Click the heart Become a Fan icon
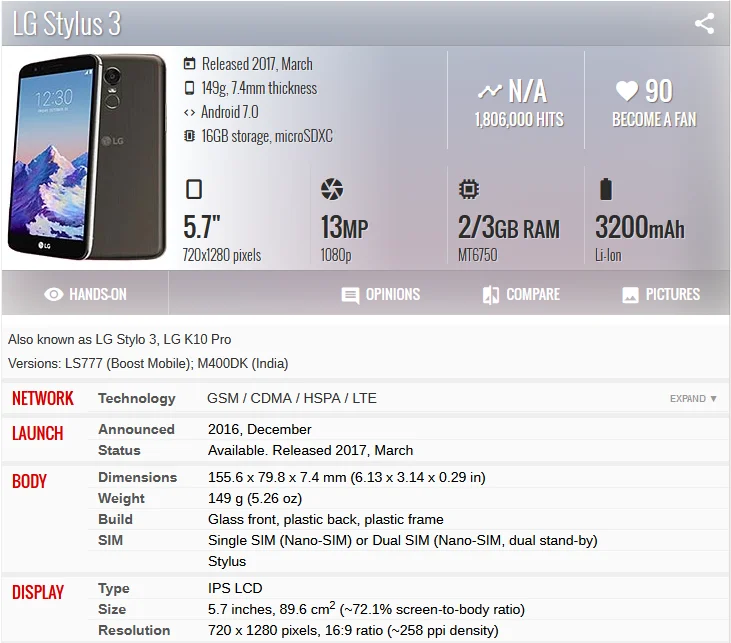 pyautogui.click(x=627, y=90)
